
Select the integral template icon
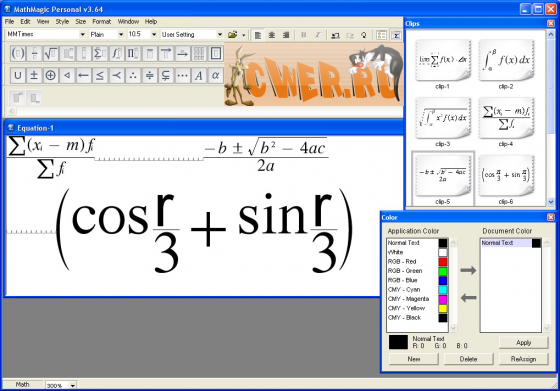pos(117,54)
